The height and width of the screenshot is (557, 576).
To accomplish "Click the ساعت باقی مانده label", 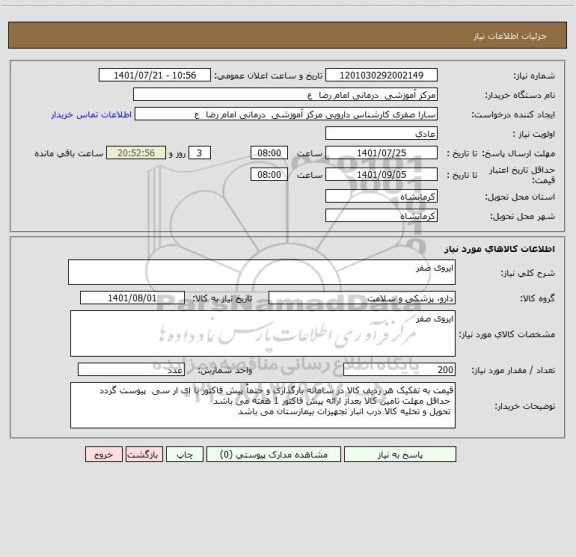I will [x=69, y=153].
